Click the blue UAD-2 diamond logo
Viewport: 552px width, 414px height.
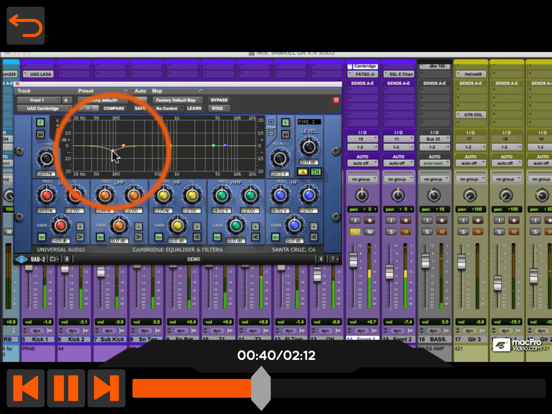[x=22, y=259]
